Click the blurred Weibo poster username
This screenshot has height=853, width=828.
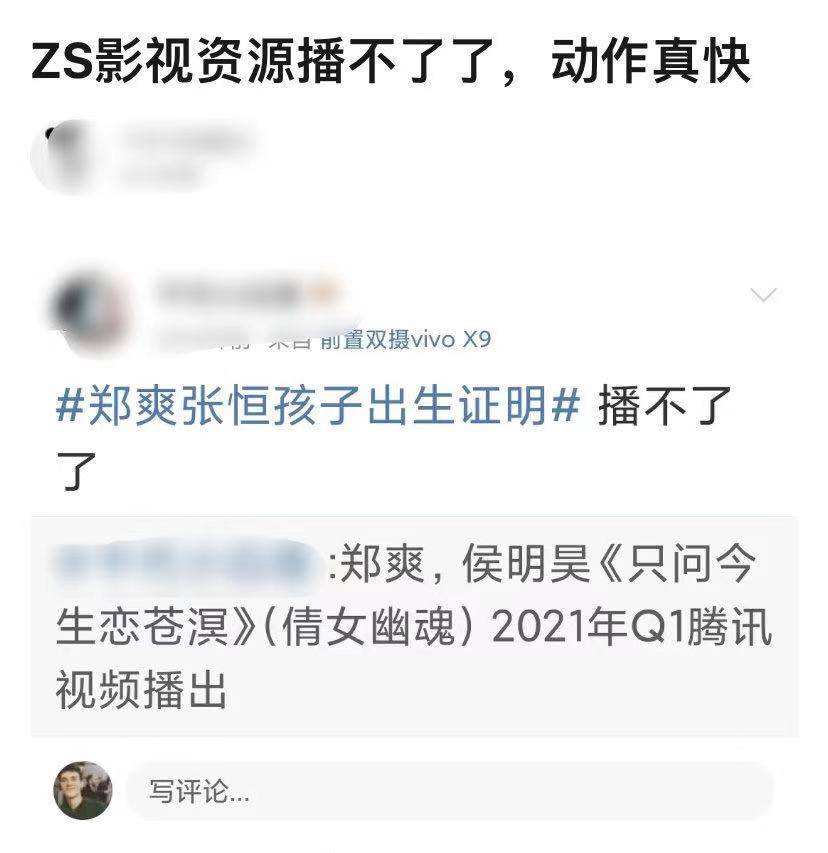pos(230,293)
